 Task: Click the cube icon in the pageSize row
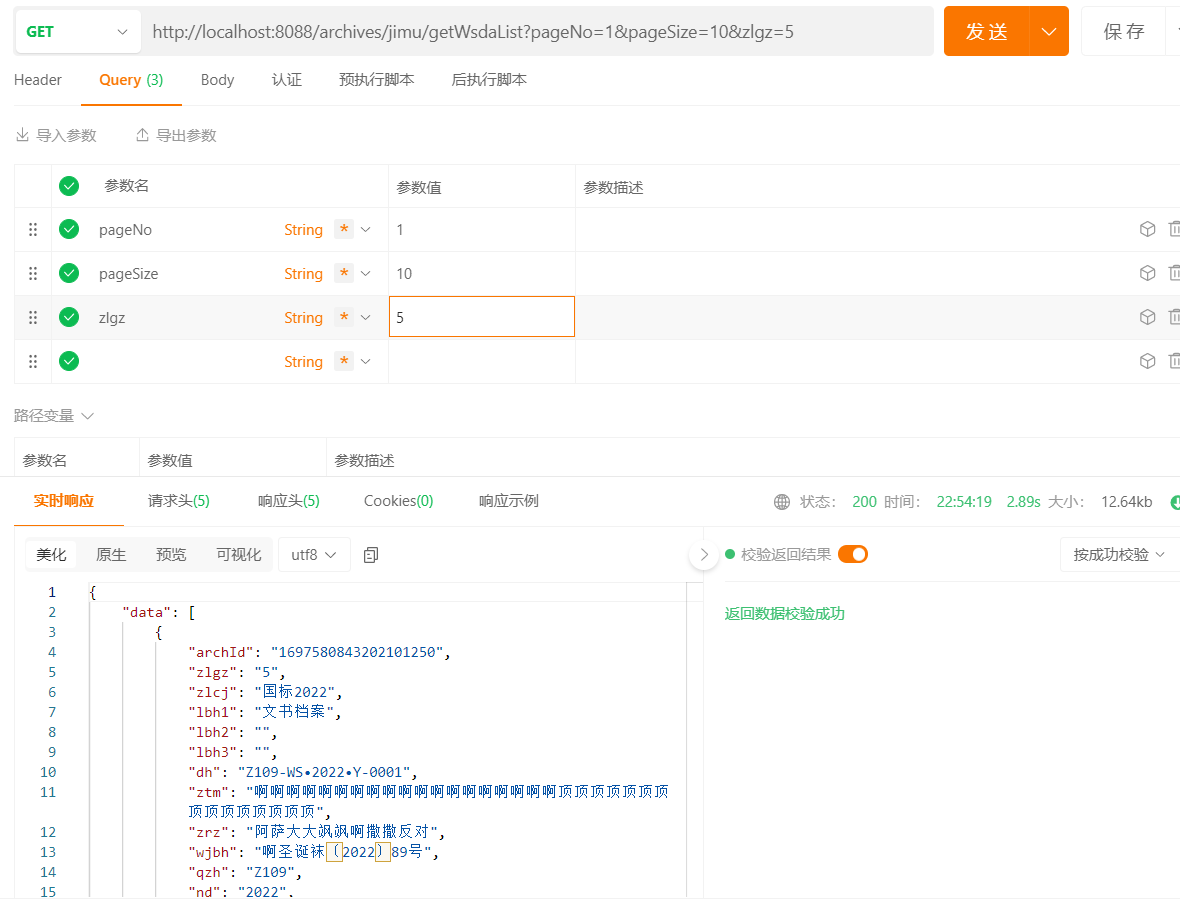coord(1147,273)
